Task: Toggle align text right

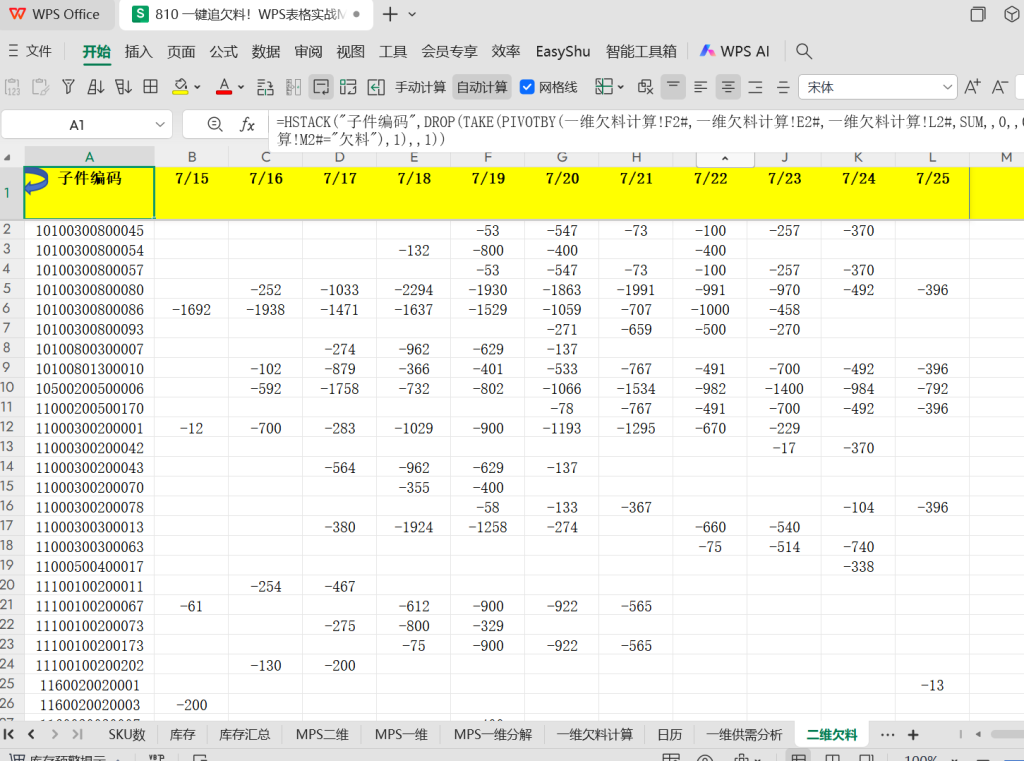Action: click(x=755, y=87)
